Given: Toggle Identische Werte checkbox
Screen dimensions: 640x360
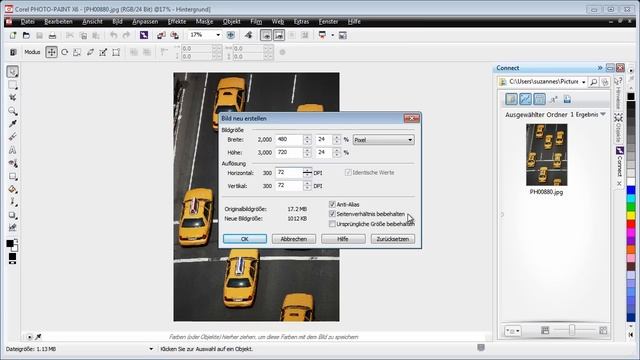Looking at the screenshot, I should tap(348, 173).
